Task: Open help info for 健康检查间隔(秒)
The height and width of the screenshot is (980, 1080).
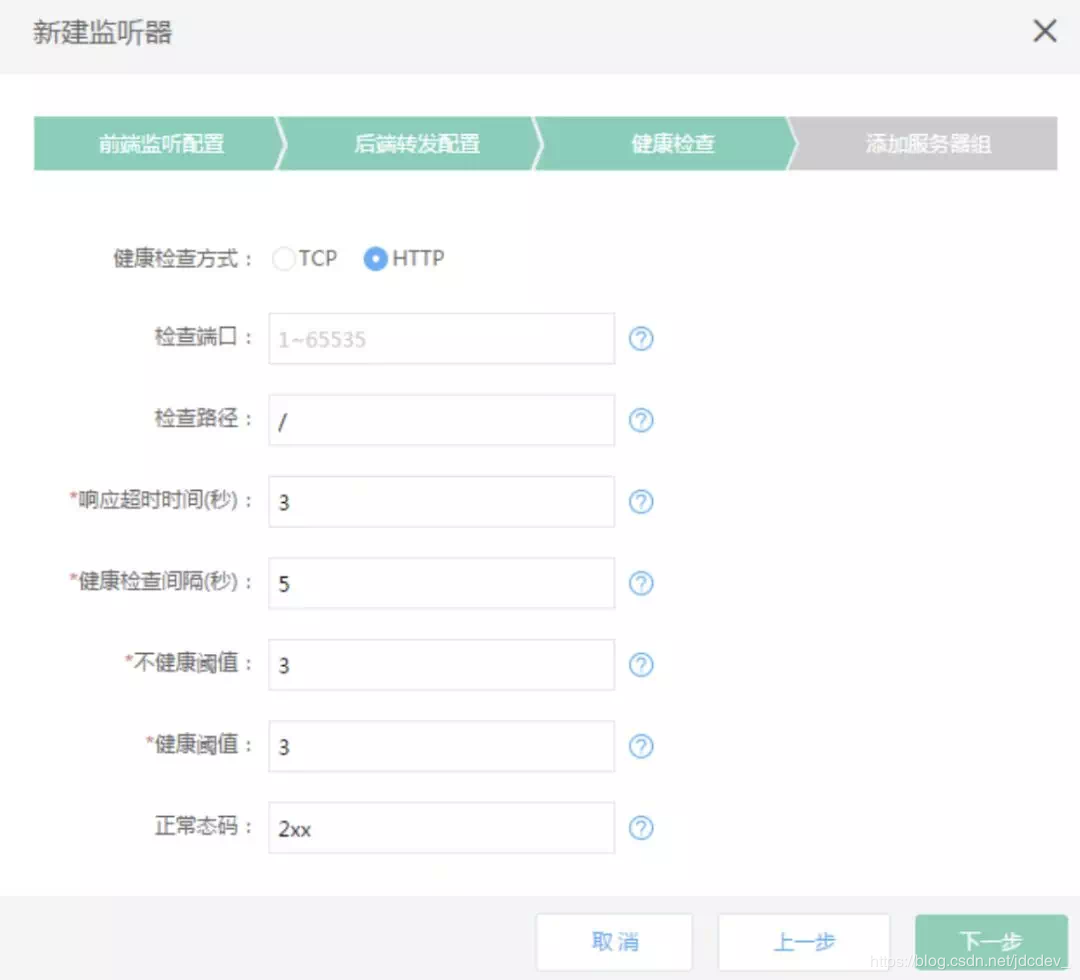Action: tap(641, 583)
